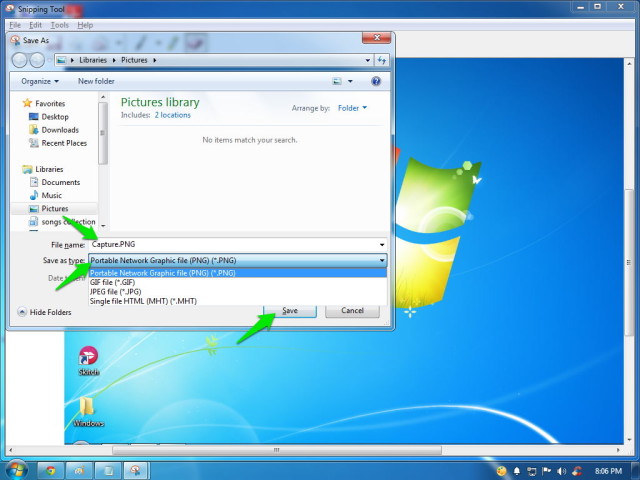Click Libraries in the address breadcrumb
640x480 pixels.
(93, 60)
